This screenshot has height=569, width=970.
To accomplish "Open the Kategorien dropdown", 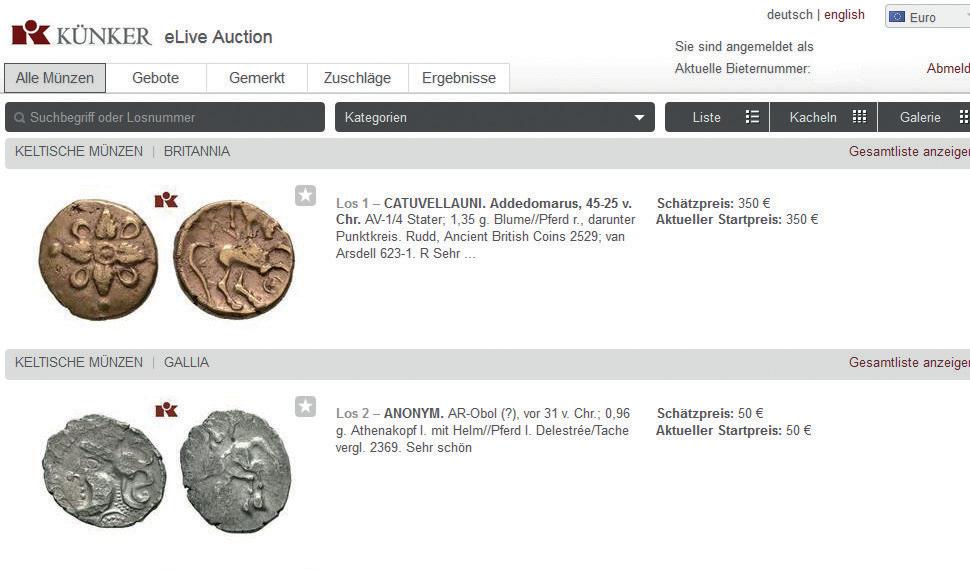I will click(x=494, y=117).
